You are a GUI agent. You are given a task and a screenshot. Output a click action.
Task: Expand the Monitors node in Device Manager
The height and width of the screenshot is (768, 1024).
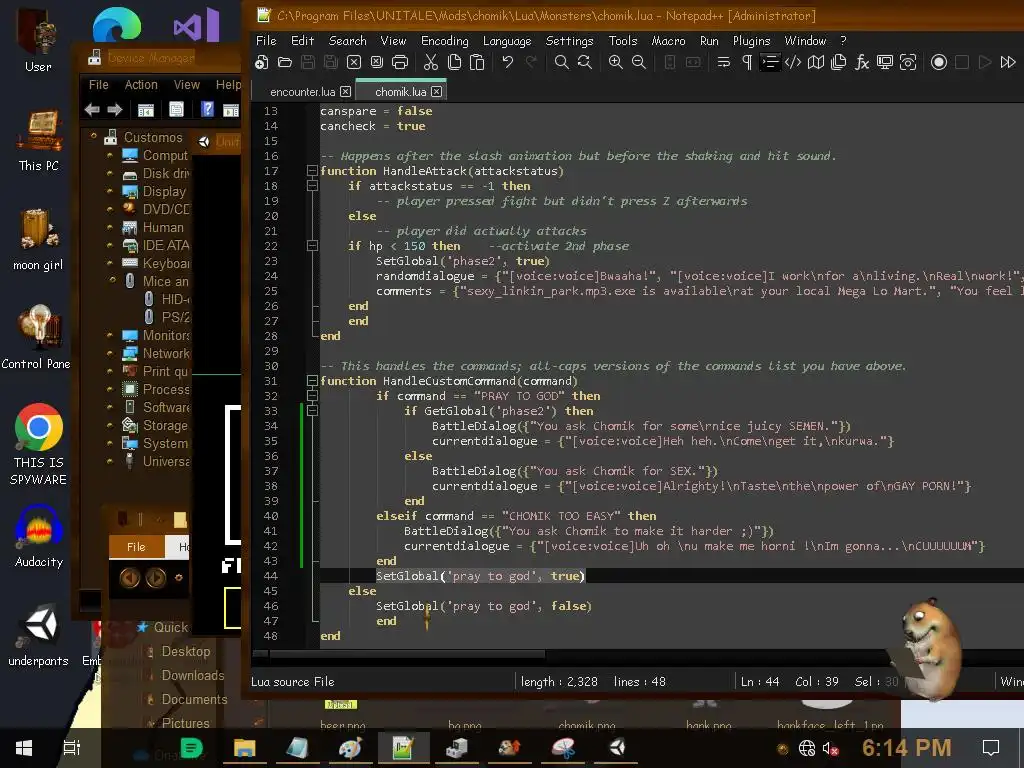point(109,335)
